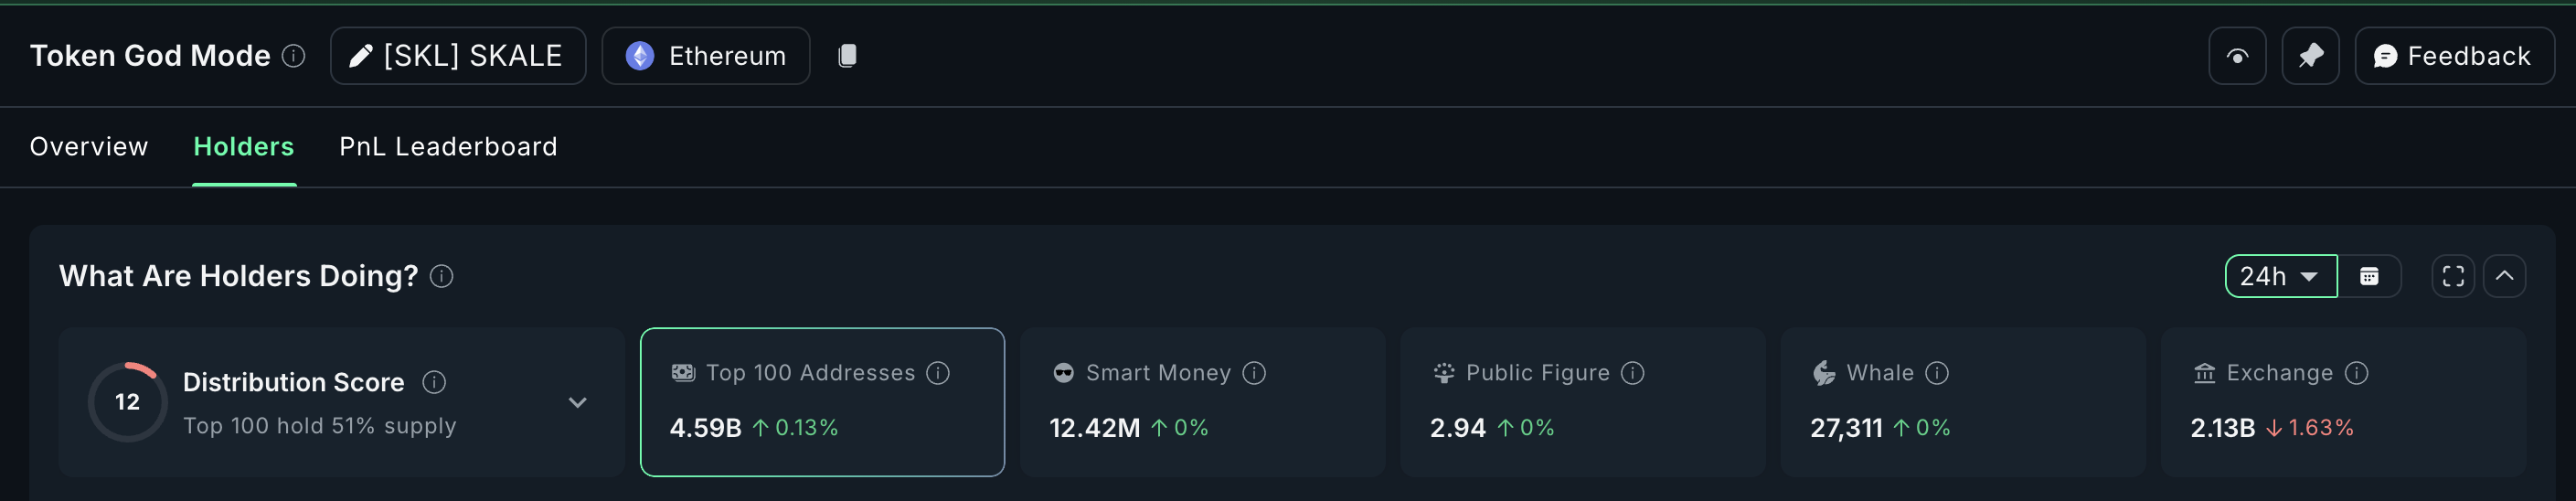2576x501 pixels.
Task: Toggle the eye watch icon
Action: point(2236,56)
